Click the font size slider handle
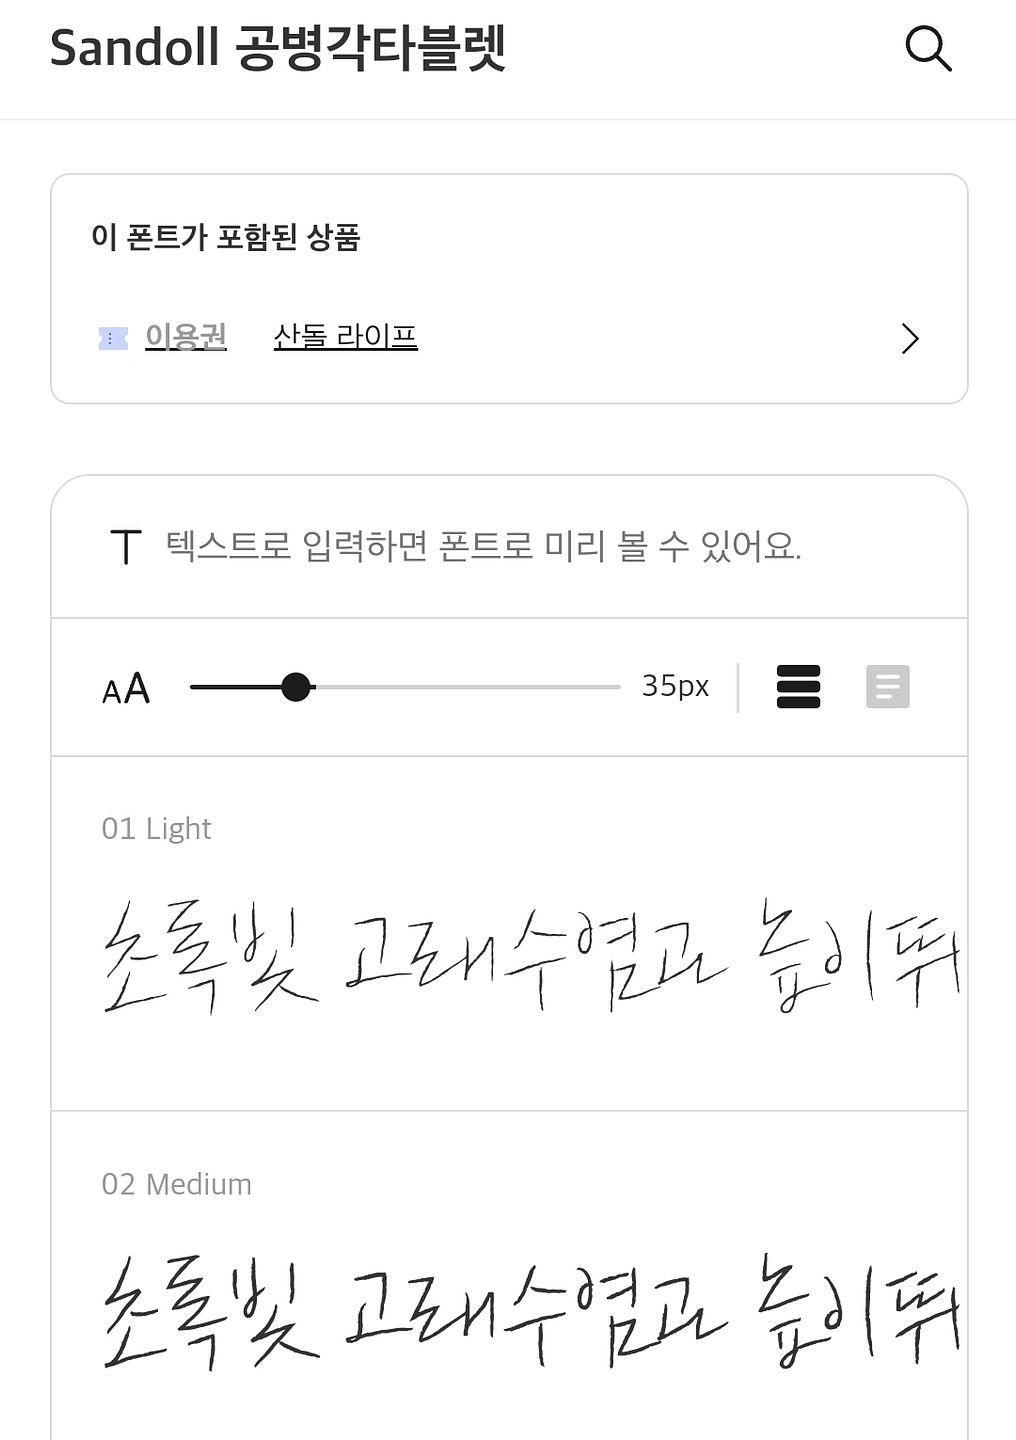The height and width of the screenshot is (1440, 1016). [296, 687]
